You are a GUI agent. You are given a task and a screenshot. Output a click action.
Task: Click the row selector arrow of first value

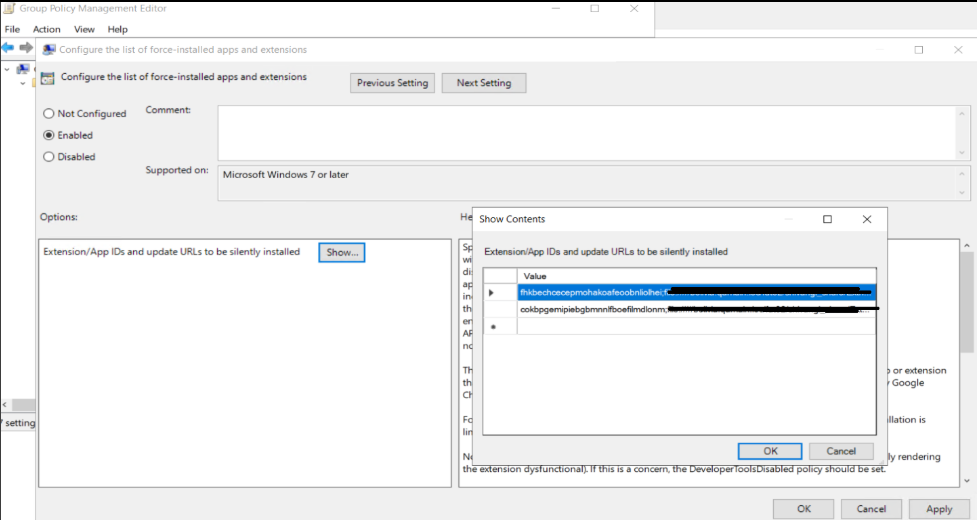pos(492,293)
